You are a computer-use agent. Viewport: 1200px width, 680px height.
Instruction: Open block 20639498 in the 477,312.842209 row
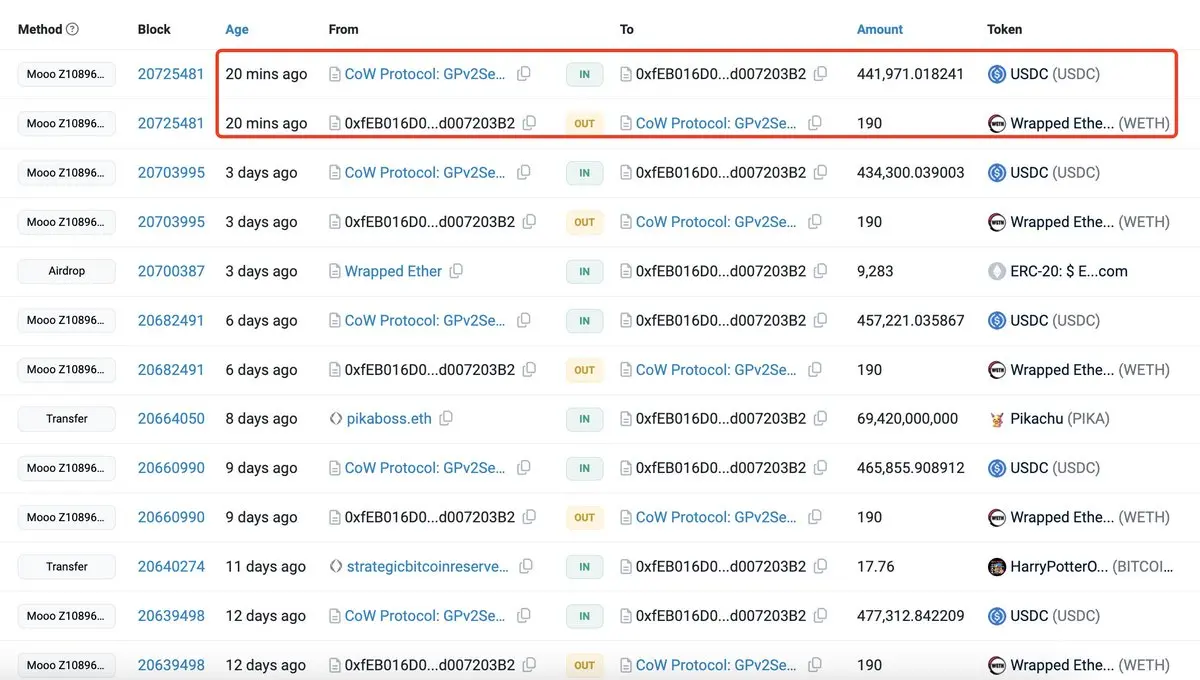(171, 616)
